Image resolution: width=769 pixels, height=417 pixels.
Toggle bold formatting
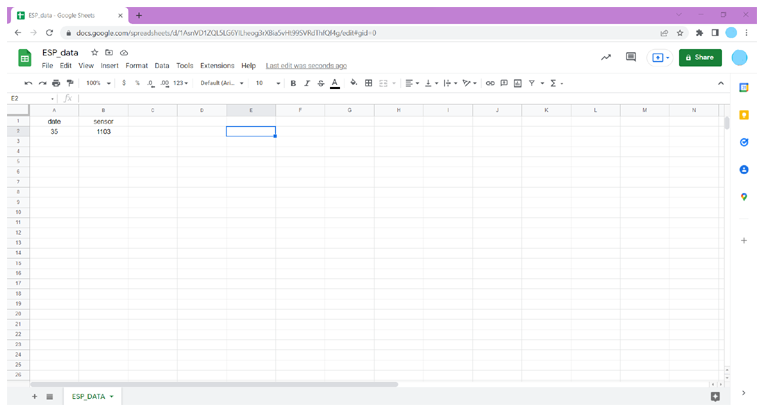pos(293,83)
